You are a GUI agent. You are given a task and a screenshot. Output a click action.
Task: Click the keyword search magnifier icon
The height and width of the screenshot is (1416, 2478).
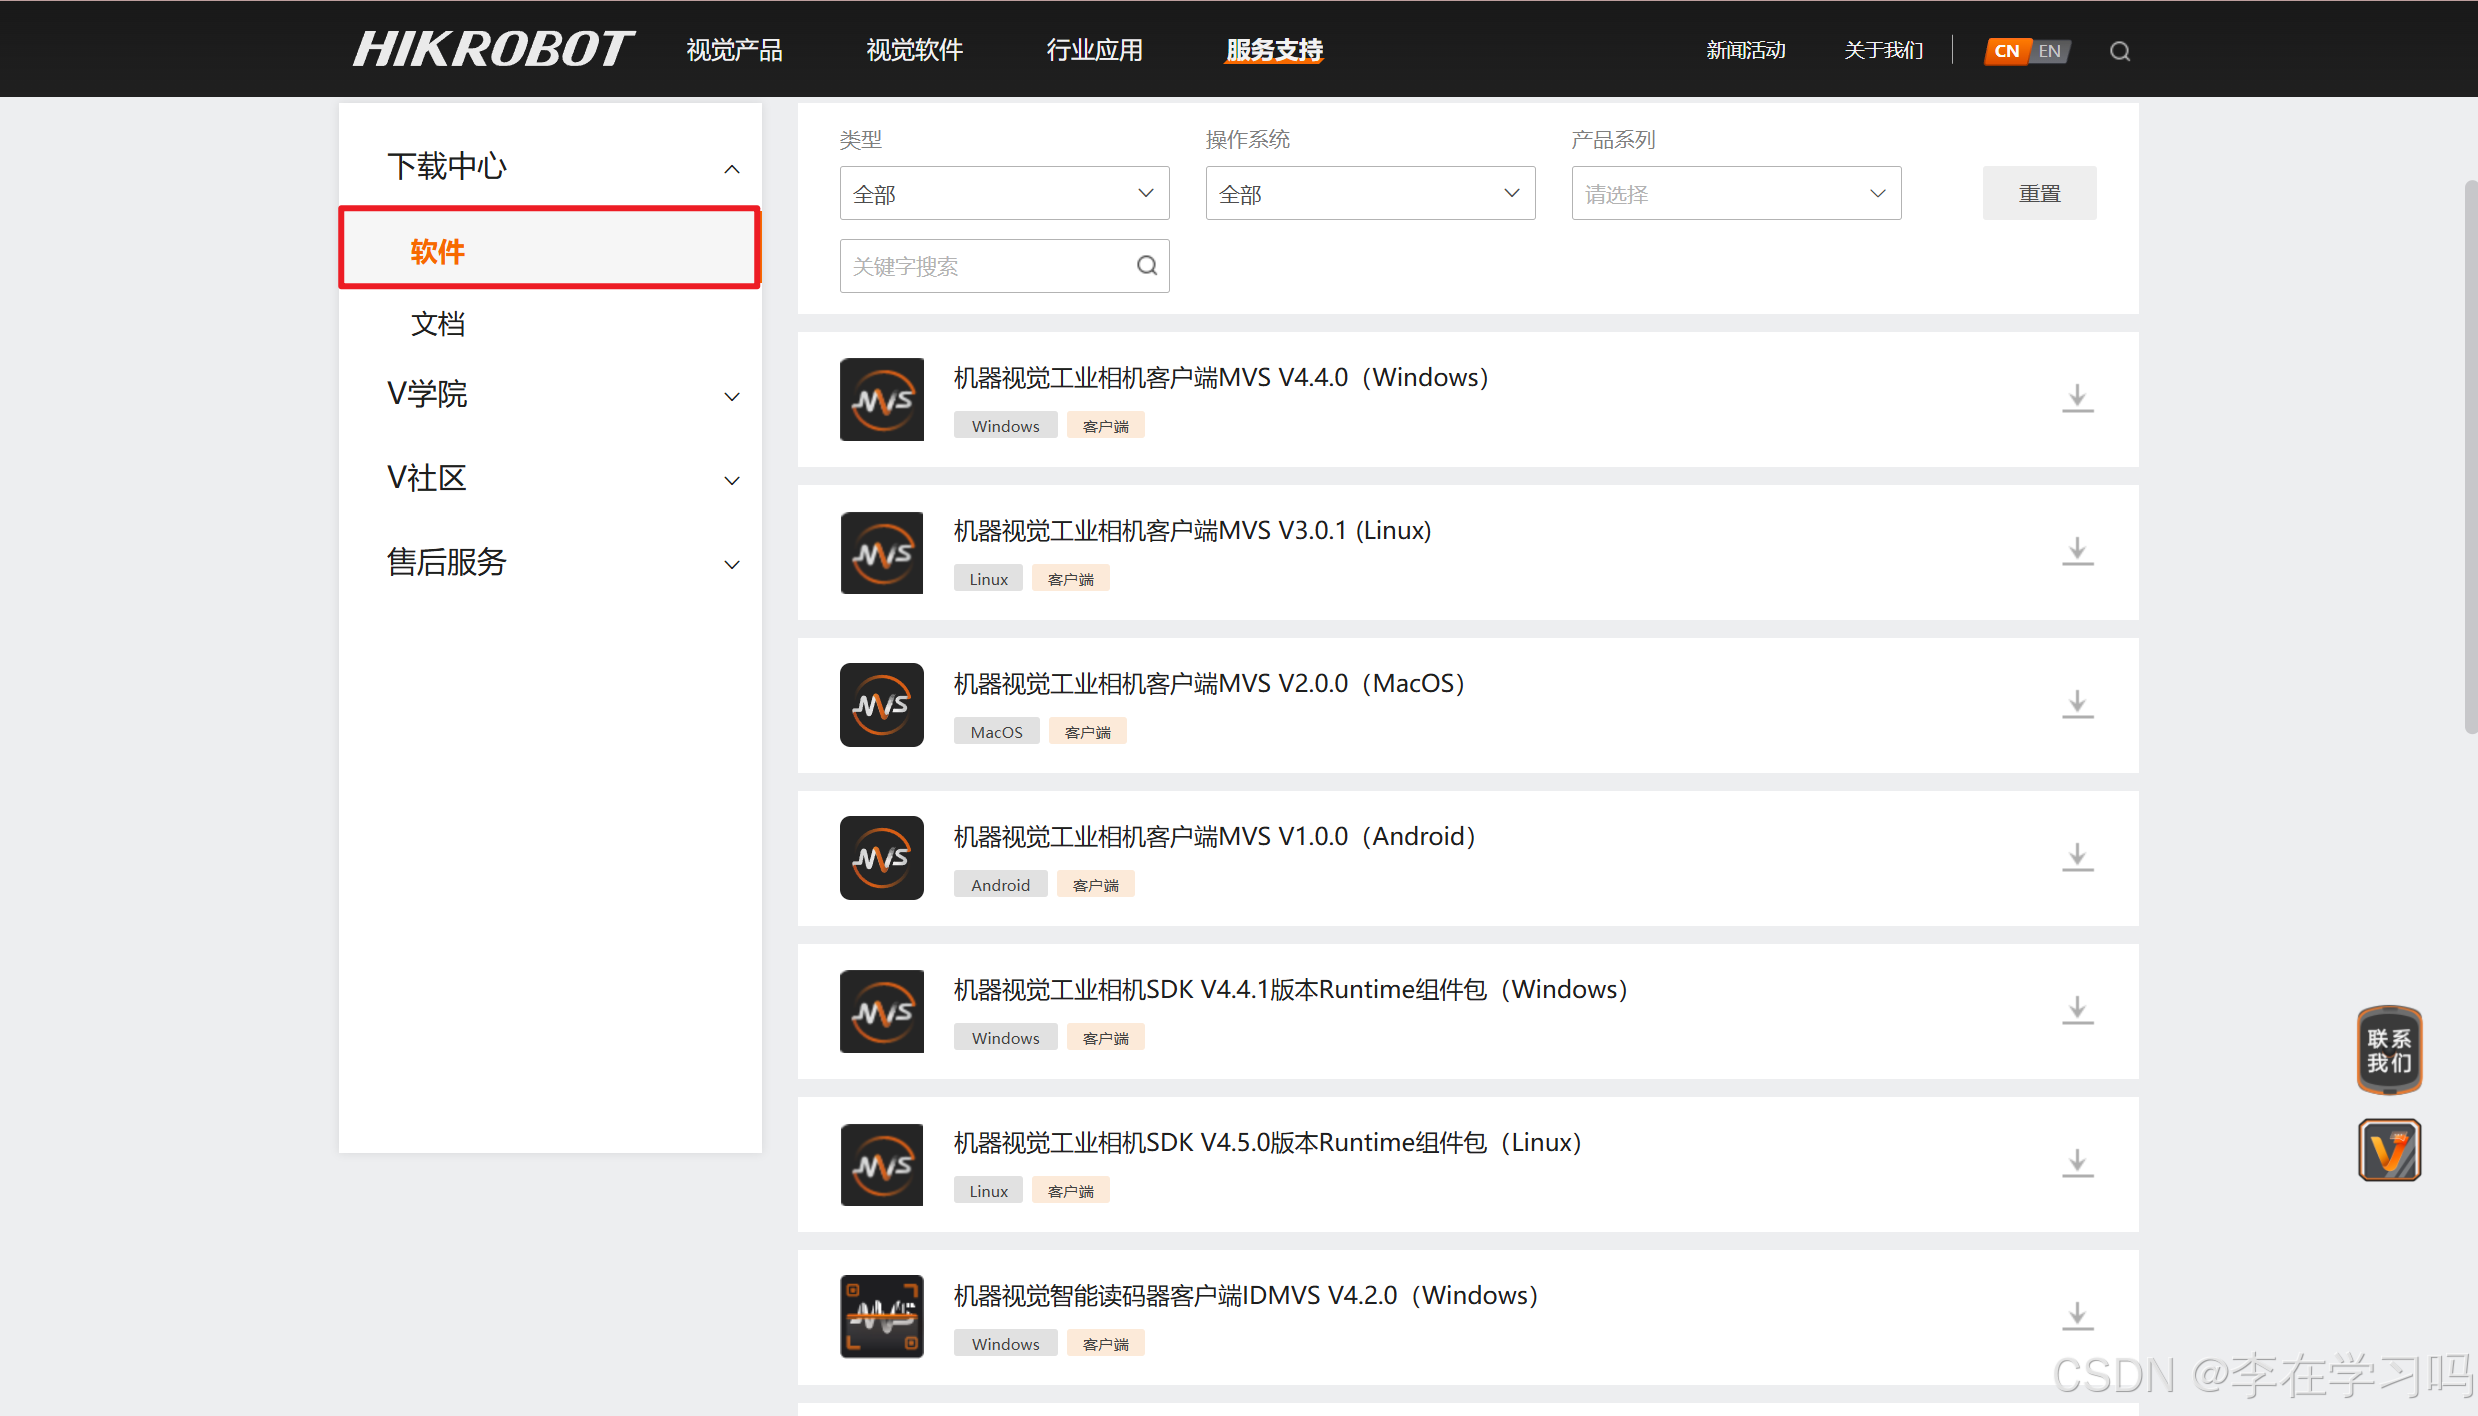point(1147,266)
